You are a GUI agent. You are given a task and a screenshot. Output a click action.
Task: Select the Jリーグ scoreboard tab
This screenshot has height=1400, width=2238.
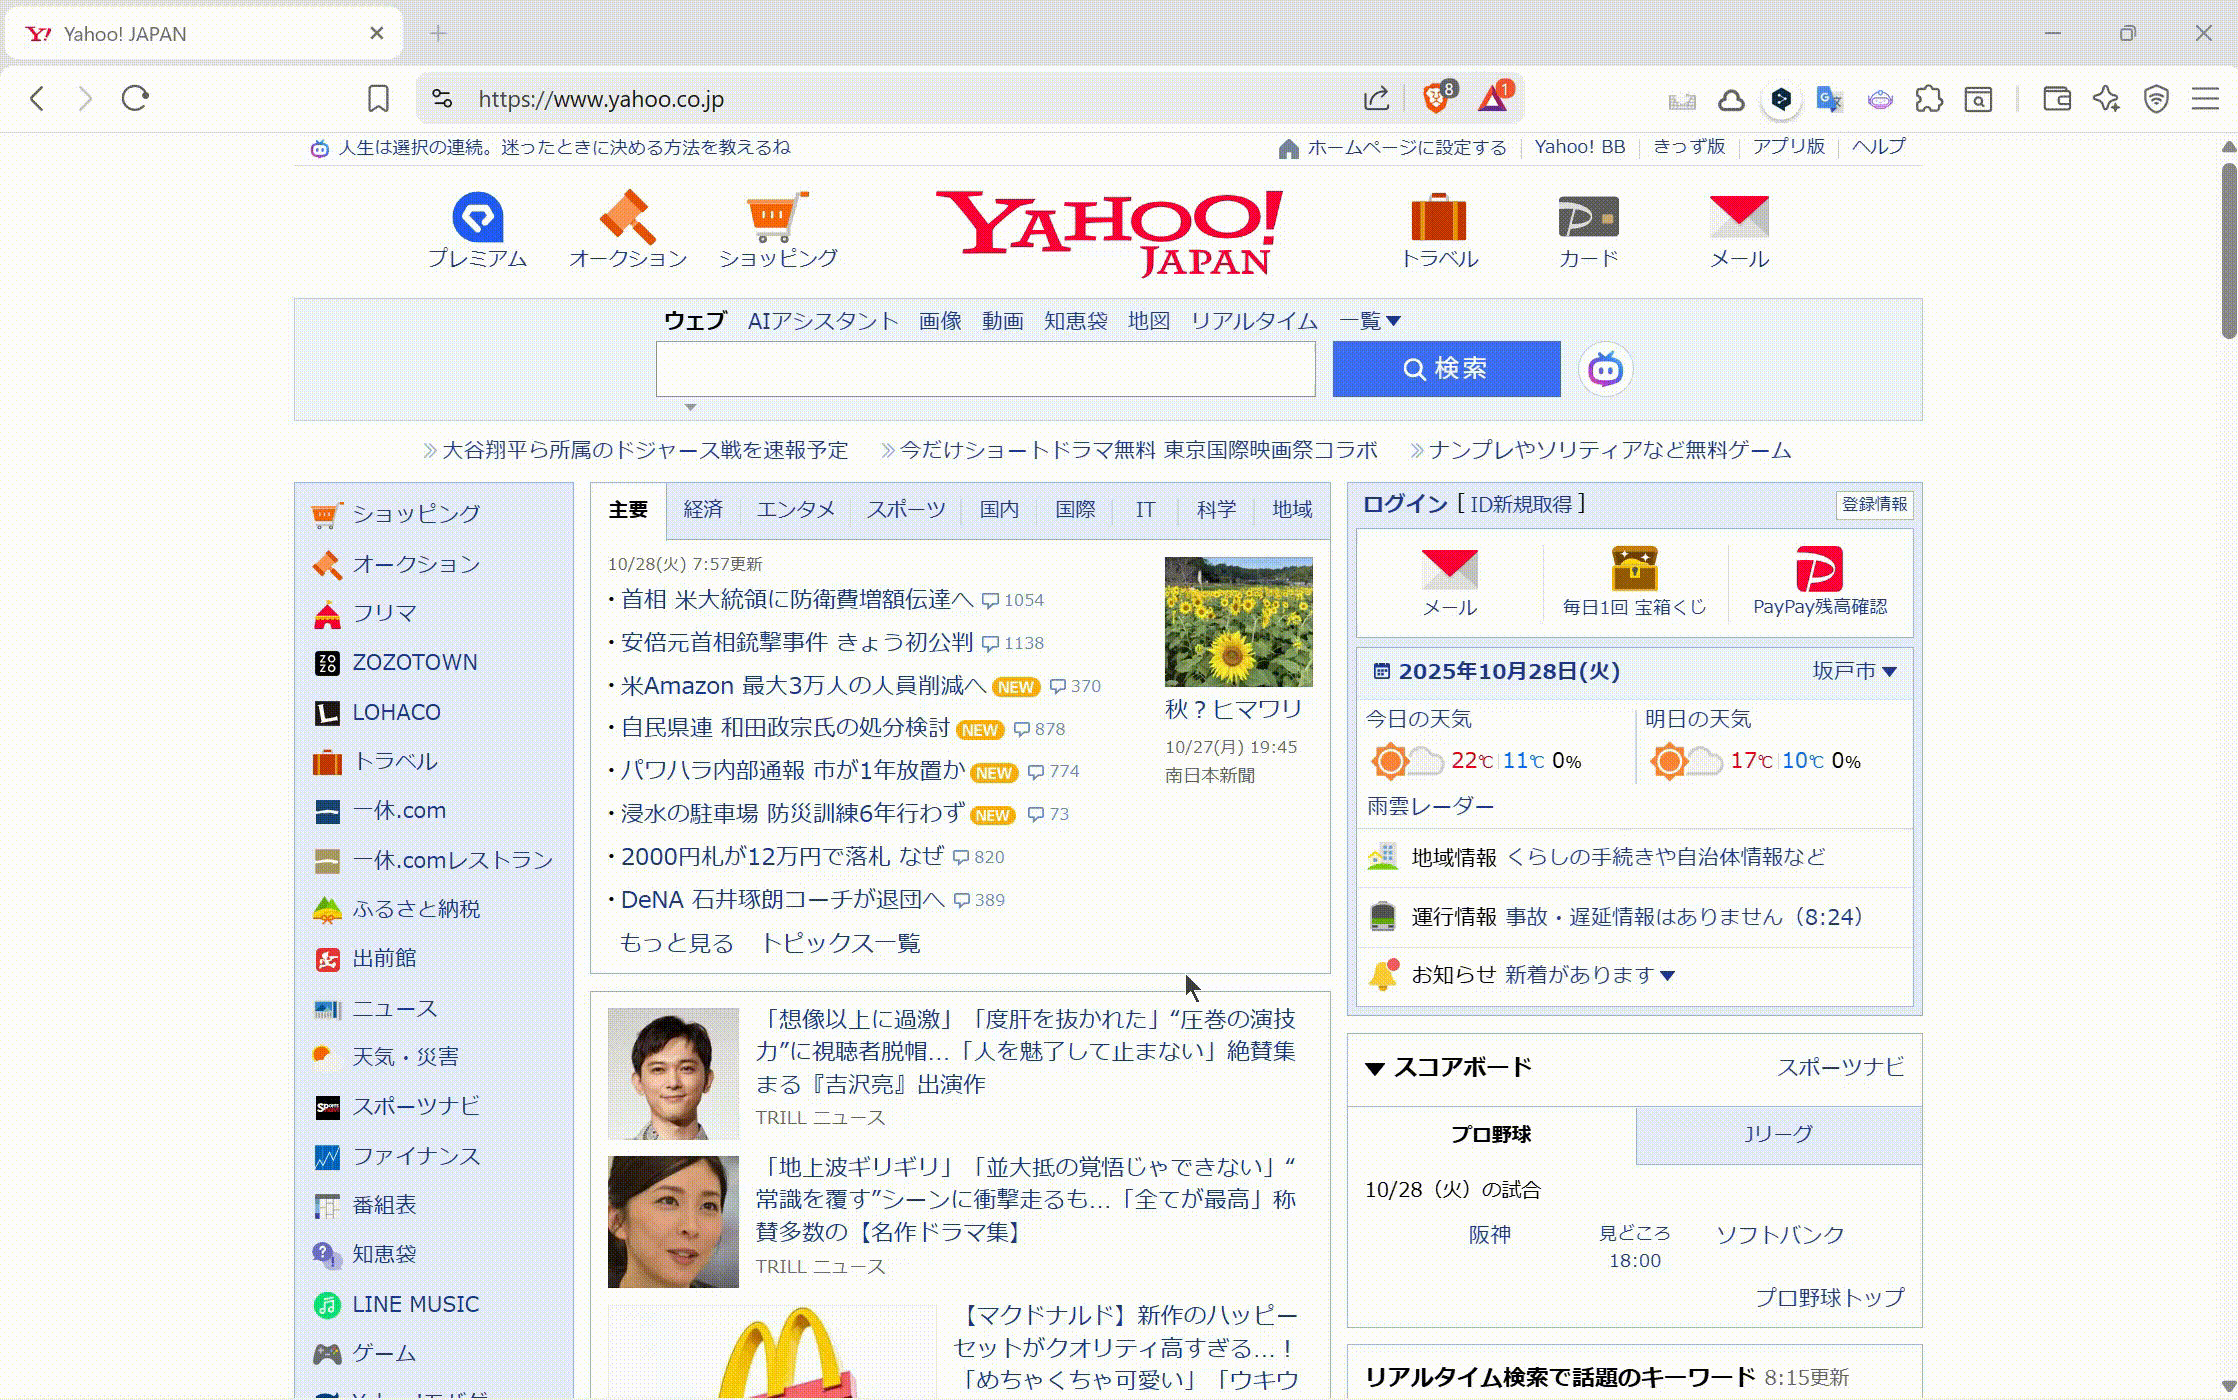1778,1134
